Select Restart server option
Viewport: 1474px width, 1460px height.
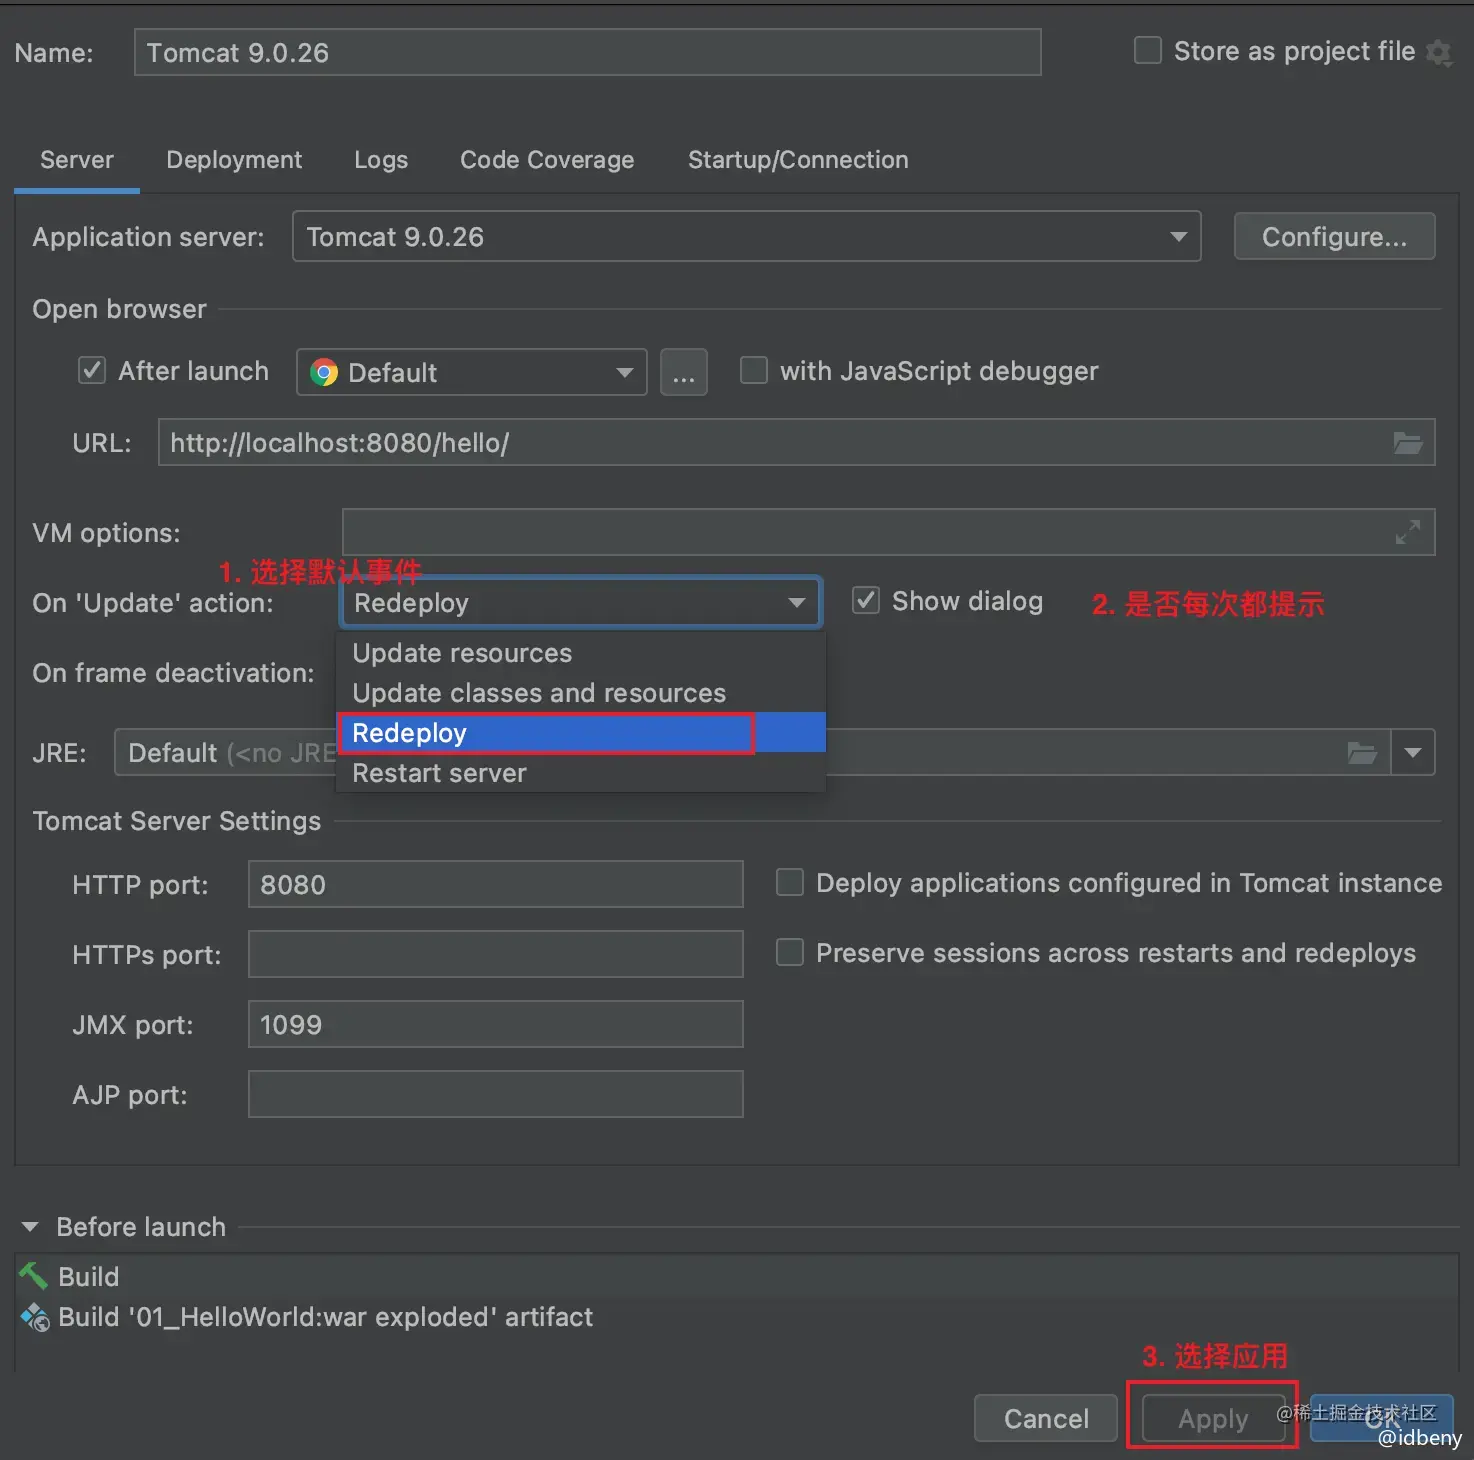[x=581, y=773]
